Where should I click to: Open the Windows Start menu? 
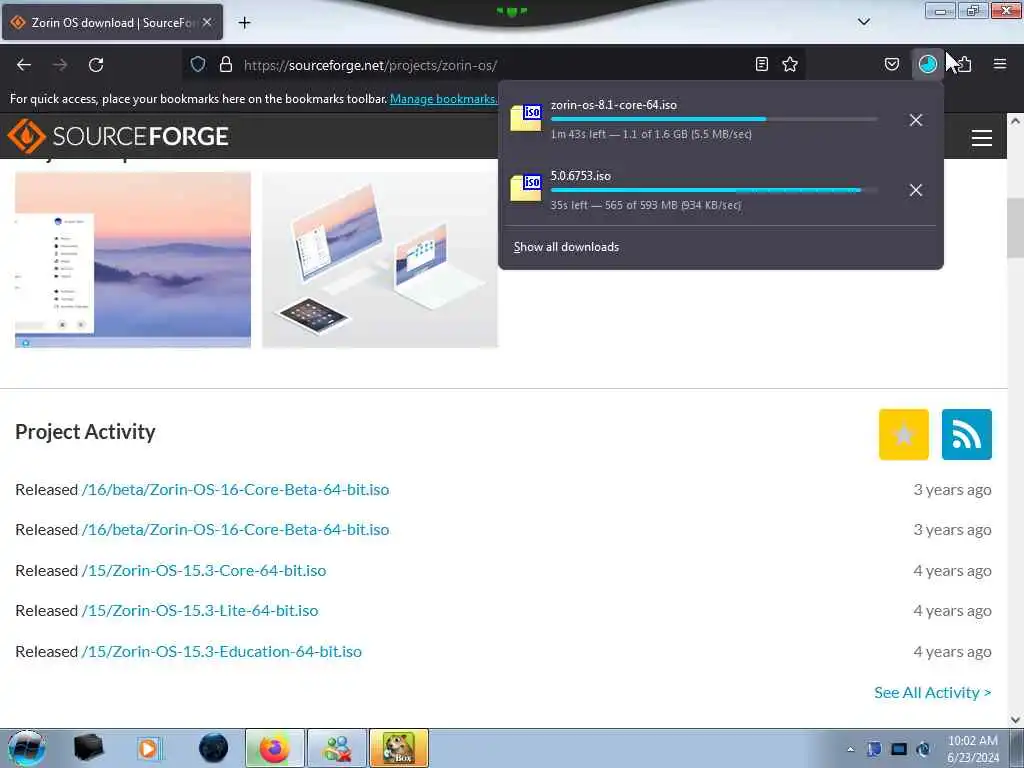(x=26, y=748)
